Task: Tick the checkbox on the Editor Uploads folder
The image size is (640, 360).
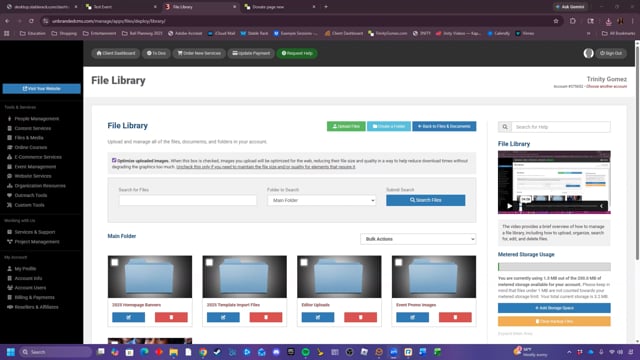Action: click(304, 262)
